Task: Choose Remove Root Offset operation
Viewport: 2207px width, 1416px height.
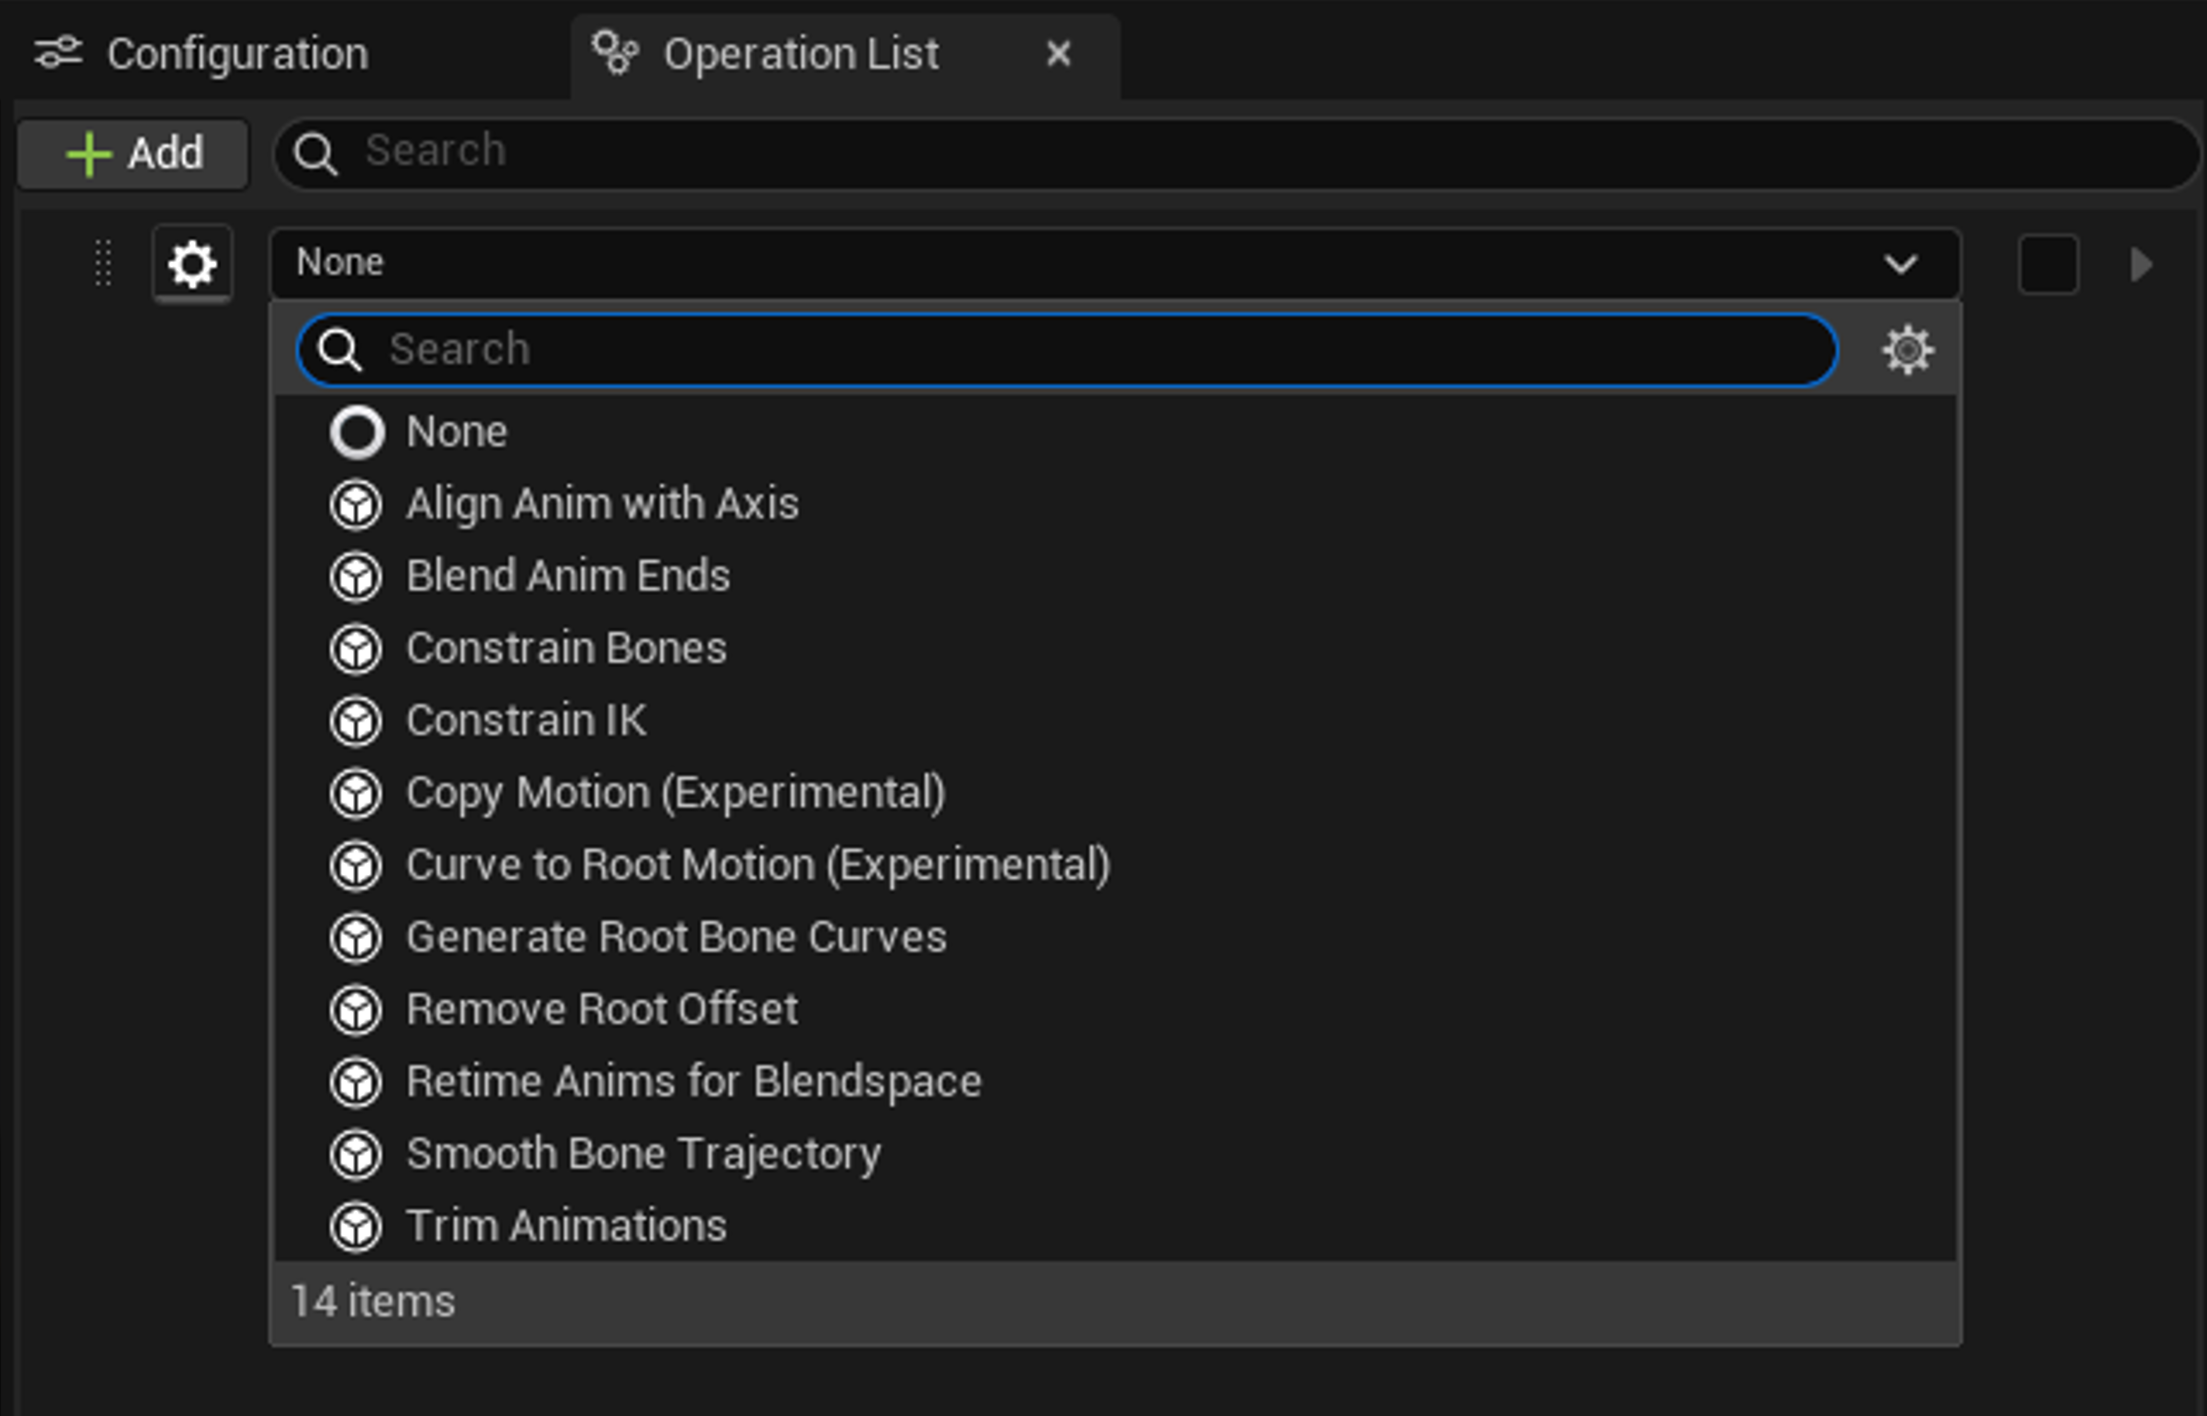Action: 1115,1009
